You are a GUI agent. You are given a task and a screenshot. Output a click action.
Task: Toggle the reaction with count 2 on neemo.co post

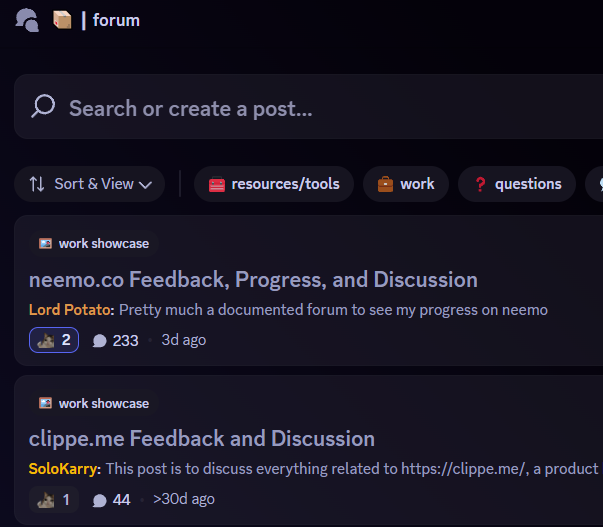(x=54, y=340)
